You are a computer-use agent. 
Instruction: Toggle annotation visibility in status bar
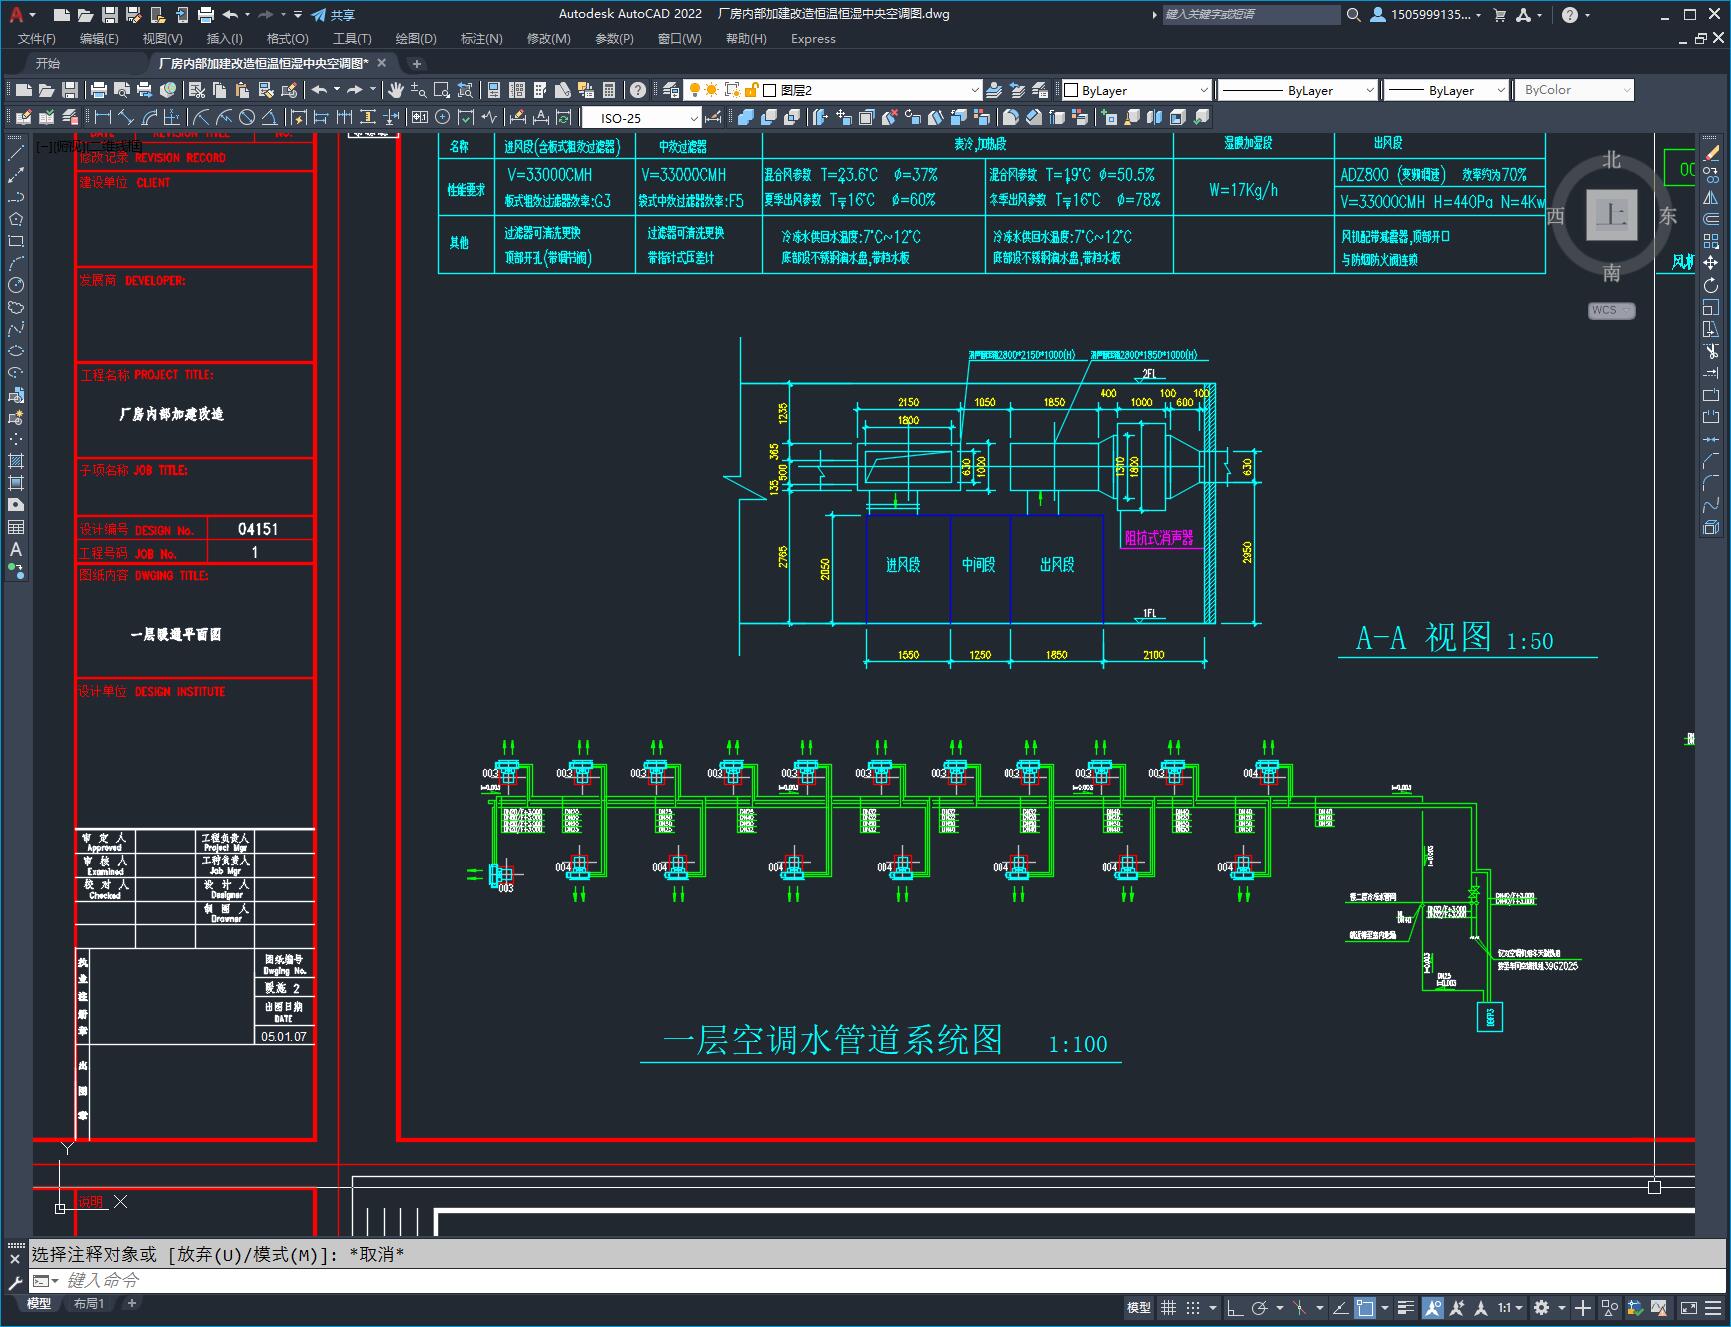pos(1433,1308)
